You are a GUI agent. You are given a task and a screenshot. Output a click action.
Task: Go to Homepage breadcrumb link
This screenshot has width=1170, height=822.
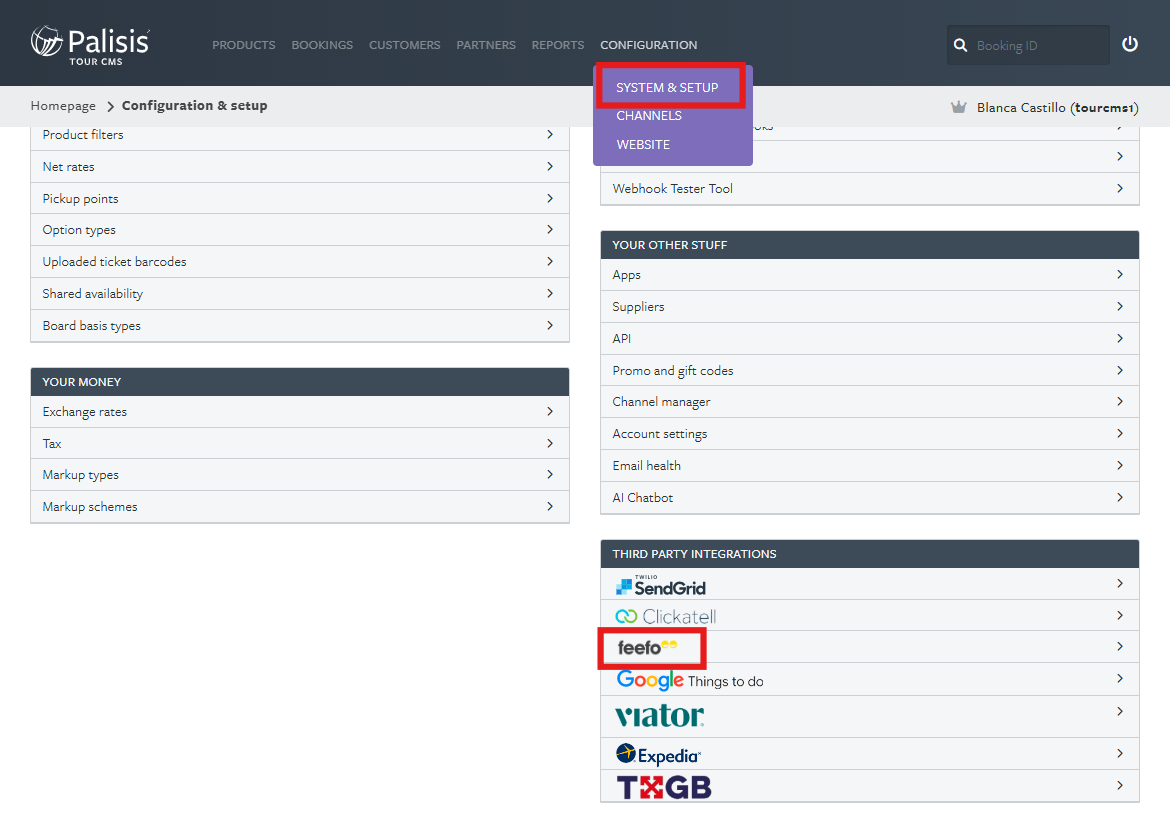tap(63, 106)
